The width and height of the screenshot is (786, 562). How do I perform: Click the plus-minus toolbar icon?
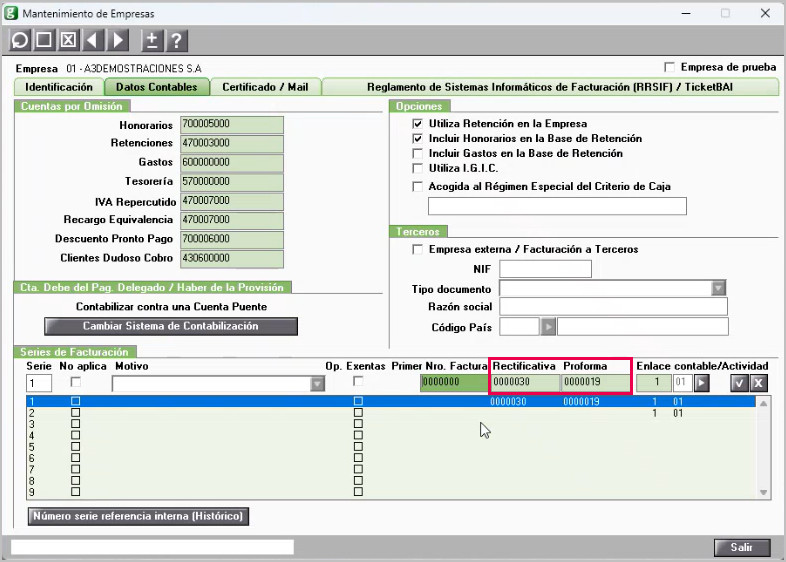[152, 40]
